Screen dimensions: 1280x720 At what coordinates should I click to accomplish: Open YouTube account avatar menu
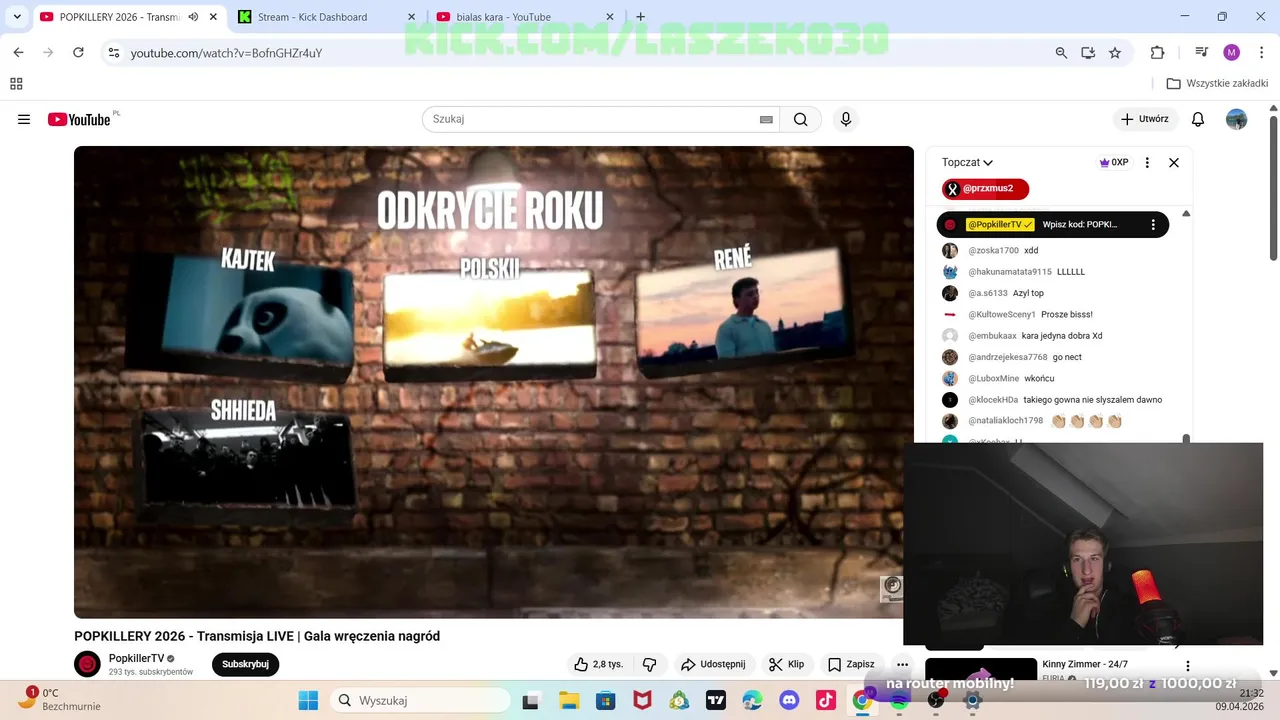pos(1237,119)
